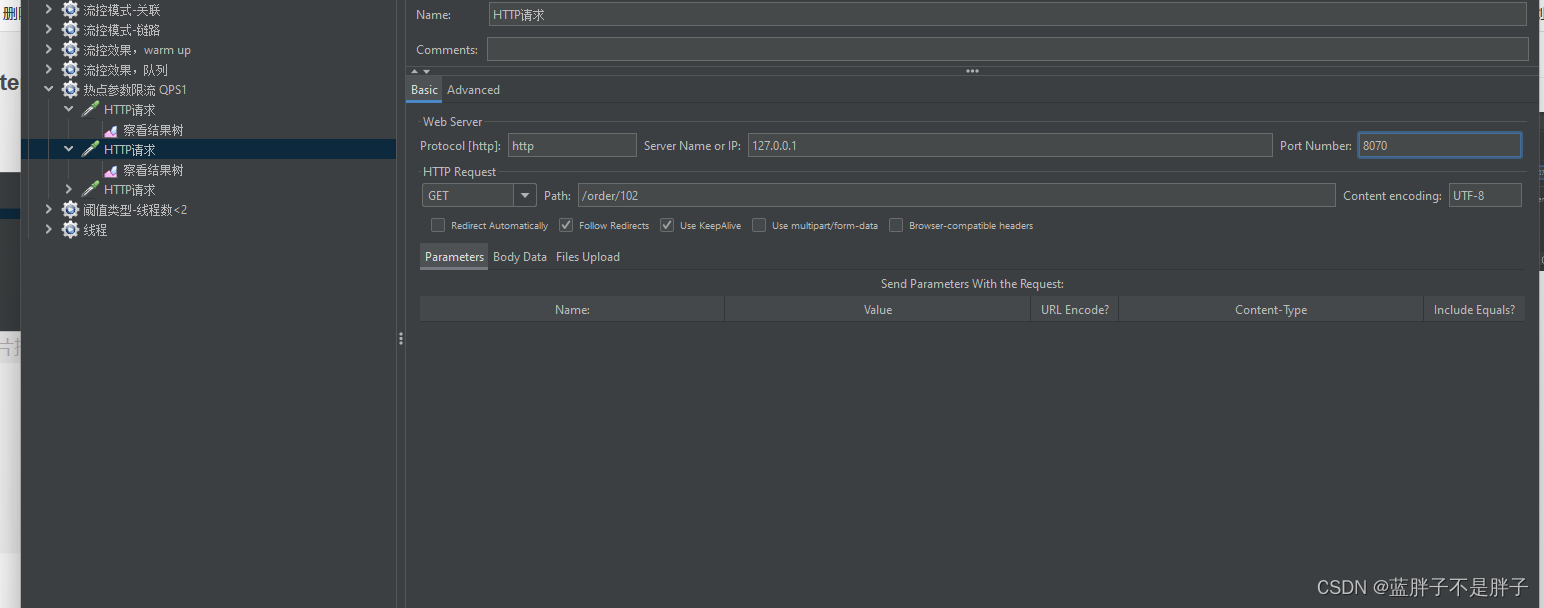Switch to the Body Data tab
This screenshot has width=1544, height=608.
tap(520, 257)
